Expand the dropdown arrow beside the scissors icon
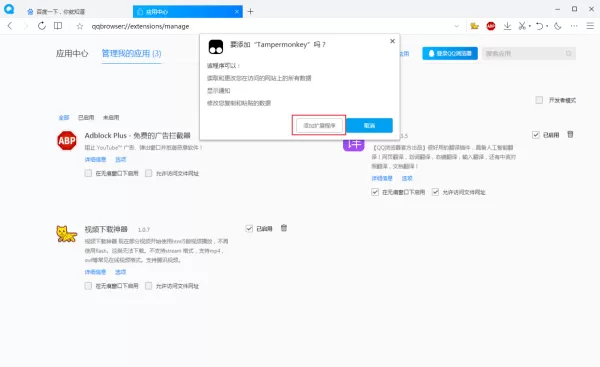The width and height of the screenshot is (600, 367). (530, 26)
